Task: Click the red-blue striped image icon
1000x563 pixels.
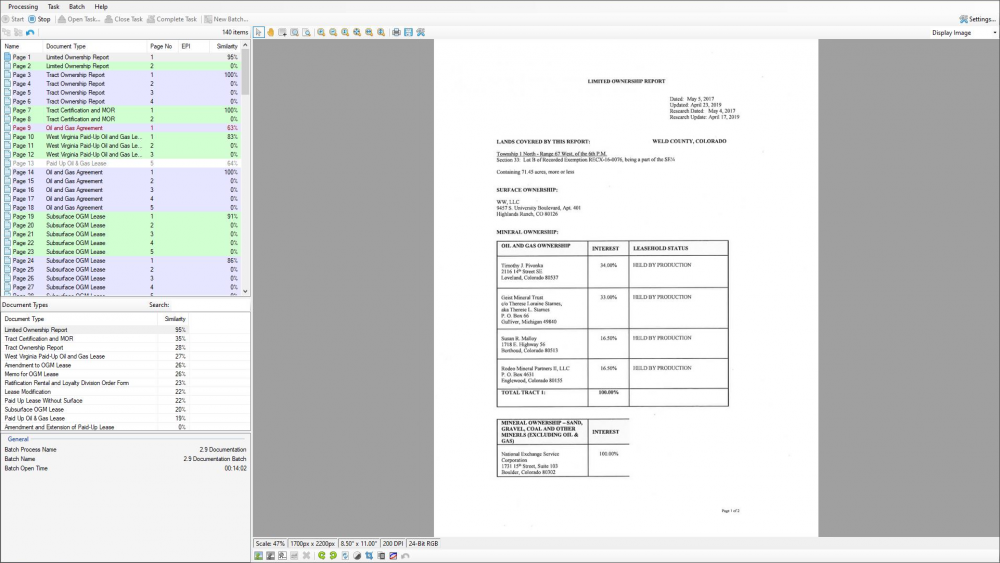Action: click(393, 555)
